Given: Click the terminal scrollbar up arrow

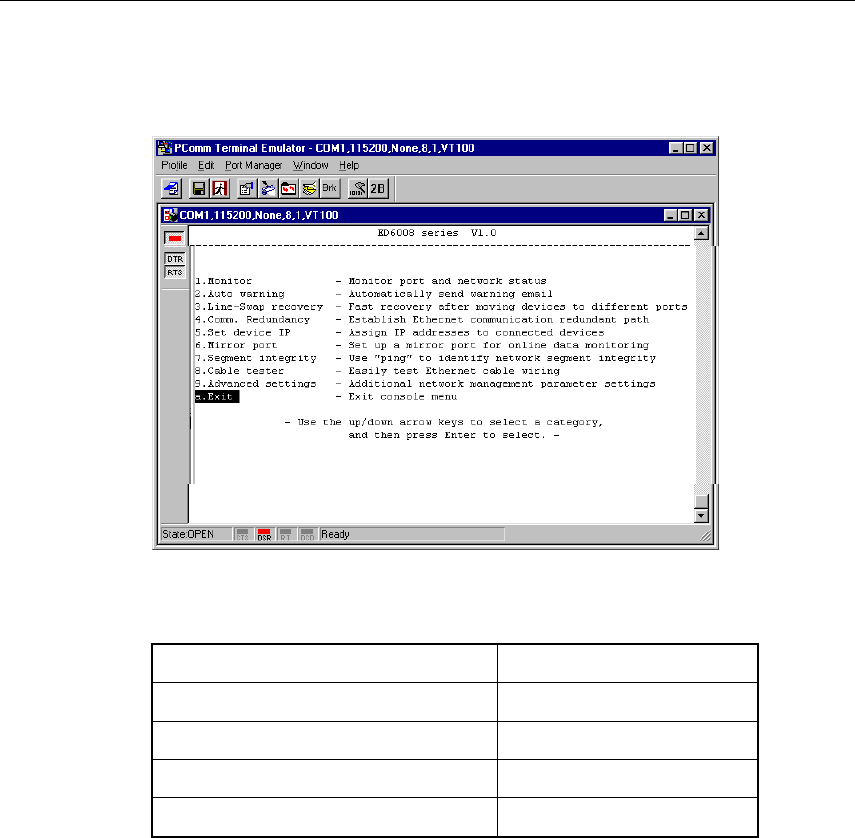Looking at the screenshot, I should [701, 233].
